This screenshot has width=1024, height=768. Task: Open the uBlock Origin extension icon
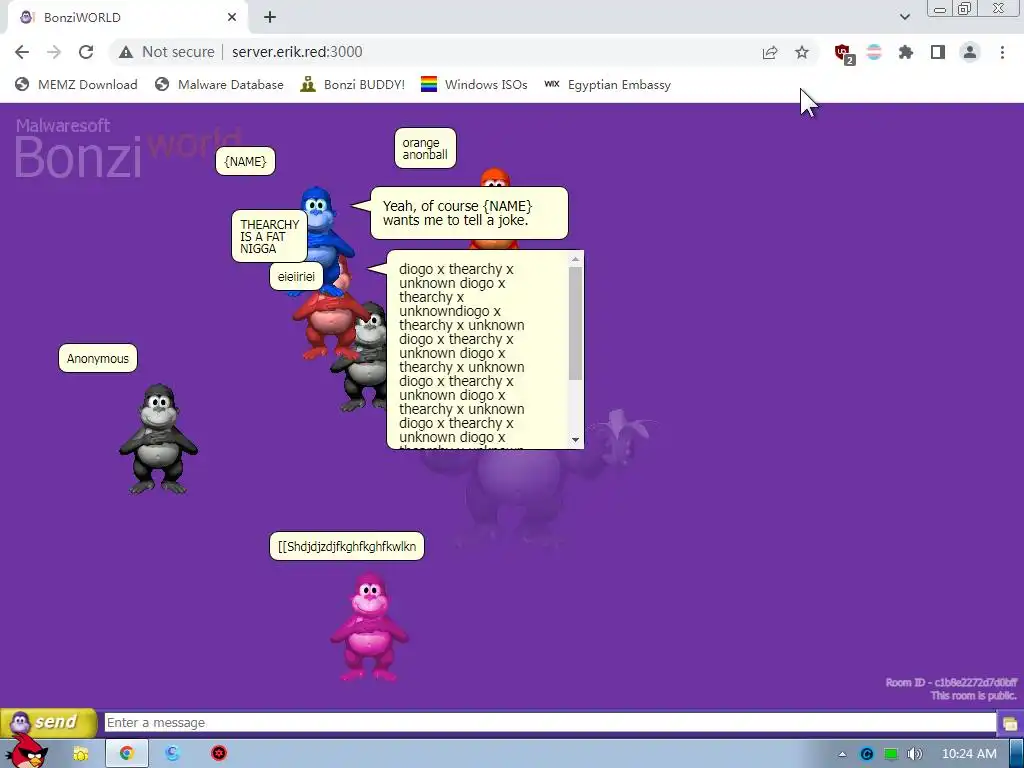click(844, 53)
